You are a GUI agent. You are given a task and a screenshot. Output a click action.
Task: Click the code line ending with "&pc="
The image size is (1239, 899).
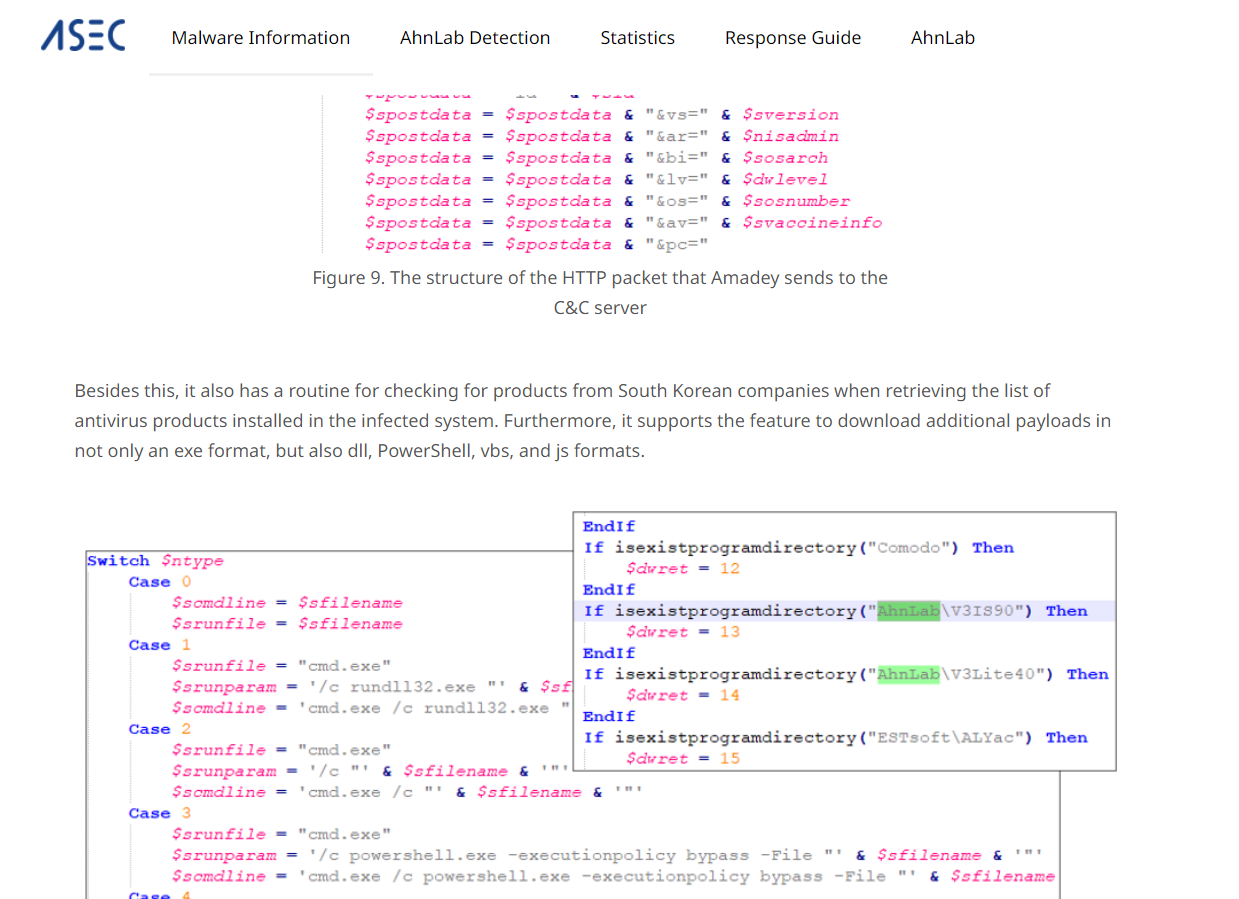pyautogui.click(x=537, y=245)
